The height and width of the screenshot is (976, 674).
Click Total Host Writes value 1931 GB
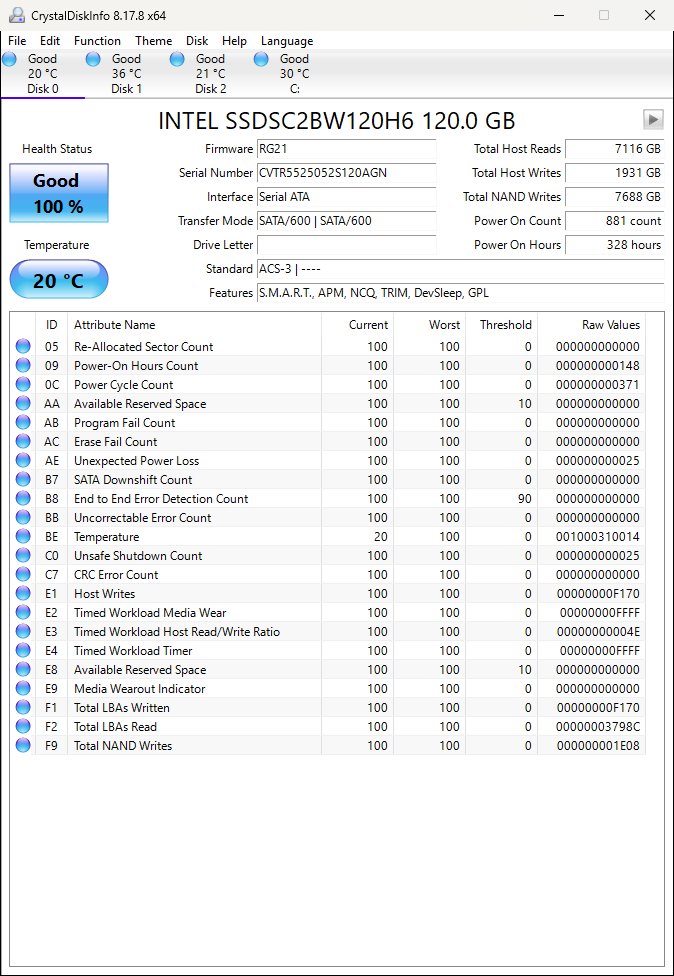click(x=615, y=172)
